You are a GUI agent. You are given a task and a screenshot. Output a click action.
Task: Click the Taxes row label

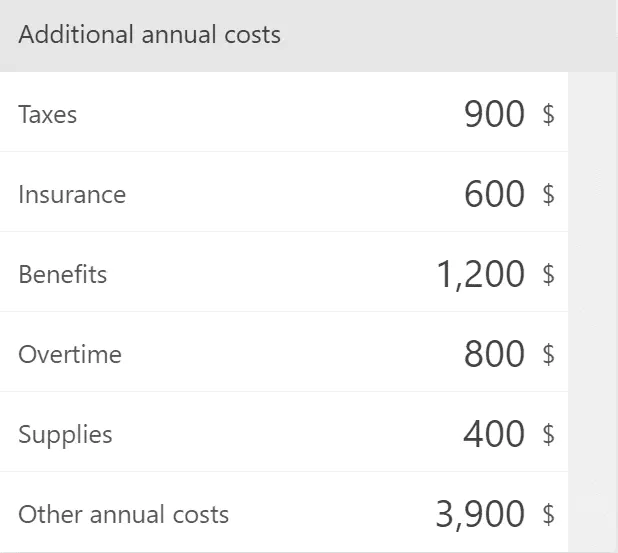pos(48,114)
